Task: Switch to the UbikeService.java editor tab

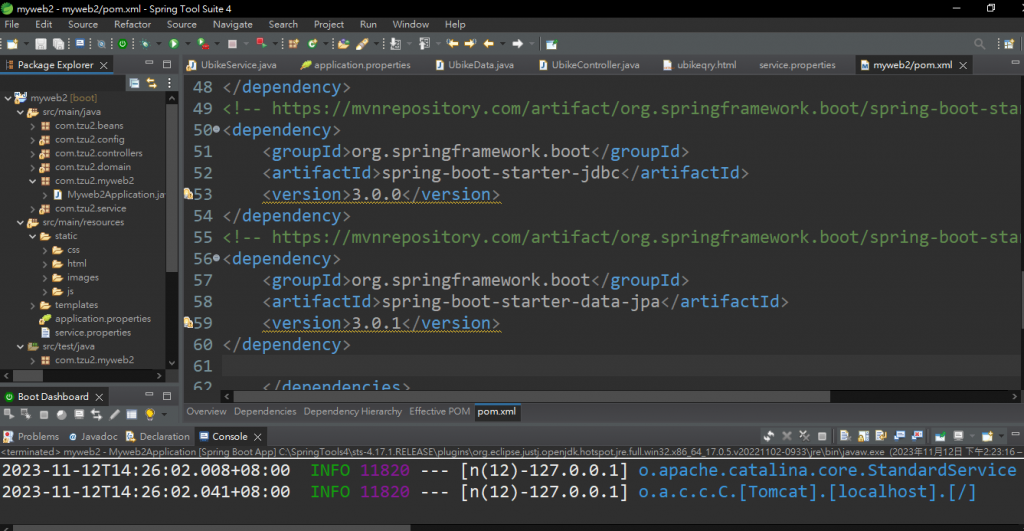Action: click(232, 65)
